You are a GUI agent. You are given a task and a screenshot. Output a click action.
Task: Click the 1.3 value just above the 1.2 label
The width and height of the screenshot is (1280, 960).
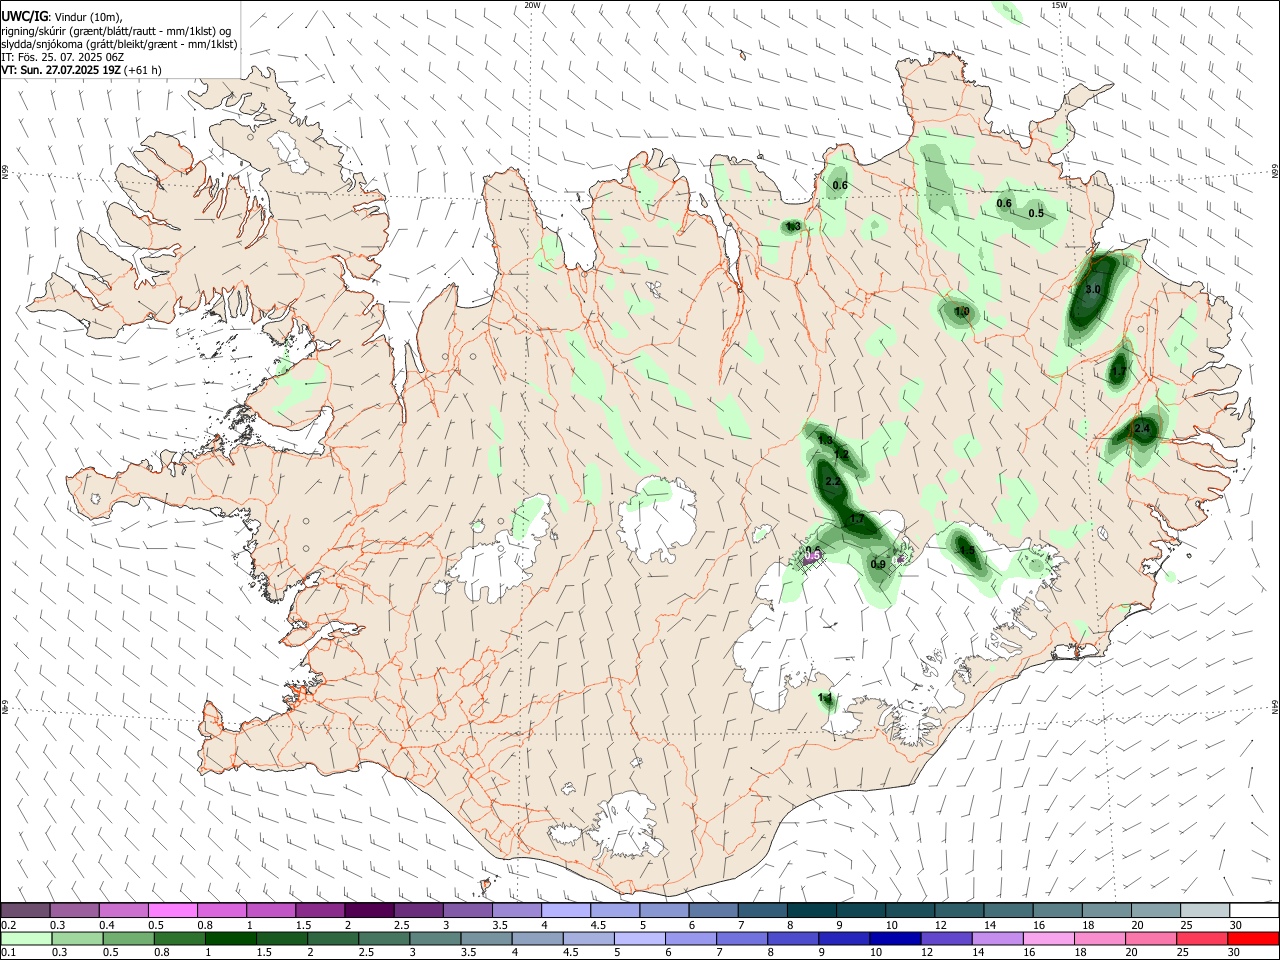825,440
